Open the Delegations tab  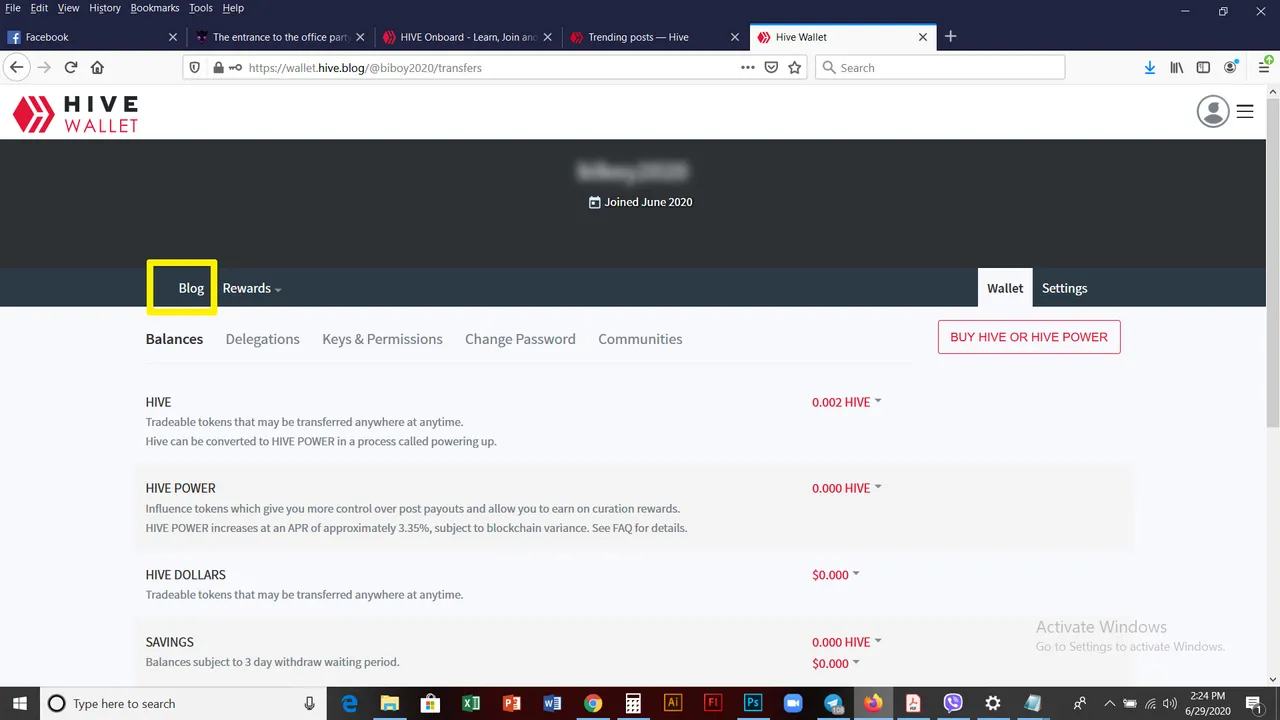click(262, 339)
